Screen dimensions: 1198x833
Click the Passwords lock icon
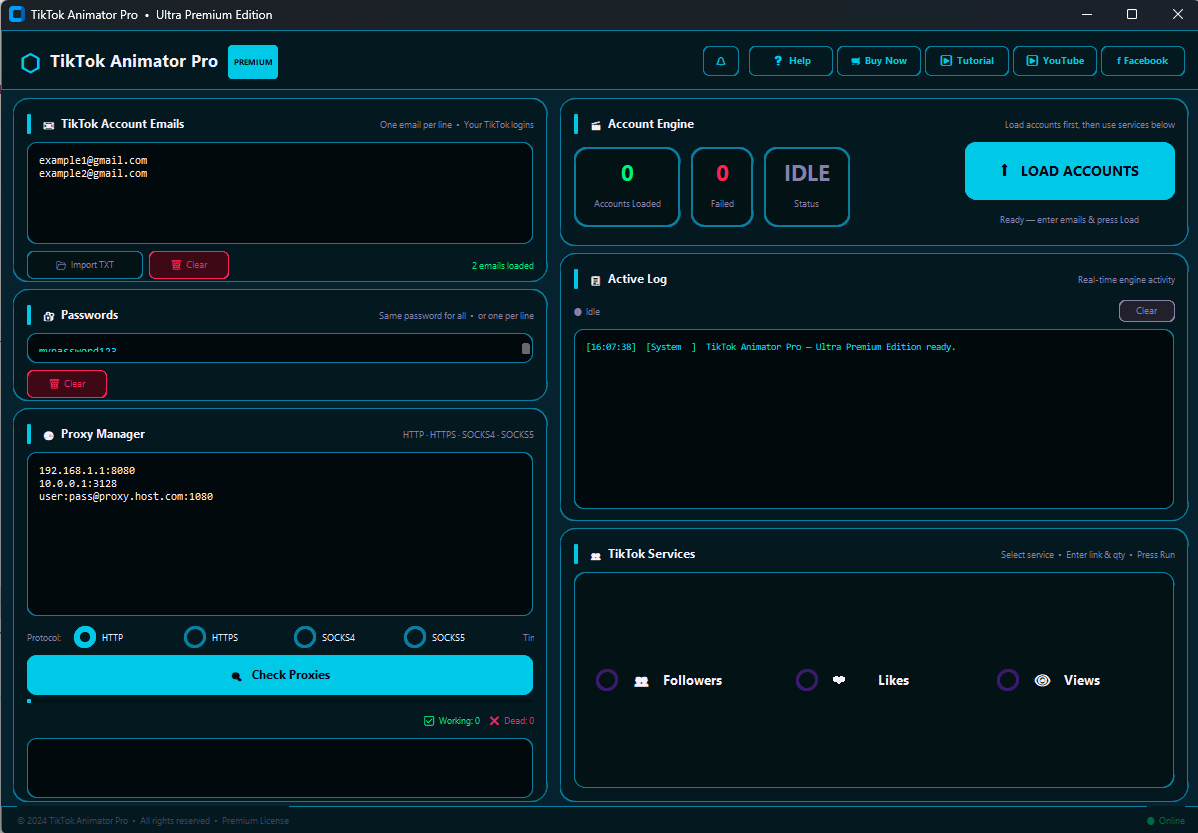tap(48, 316)
